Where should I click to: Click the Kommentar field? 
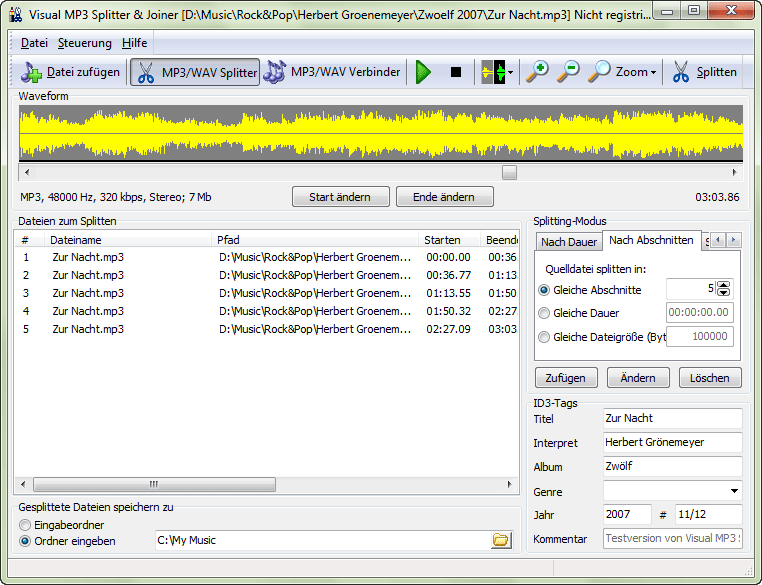pyautogui.click(x=673, y=538)
